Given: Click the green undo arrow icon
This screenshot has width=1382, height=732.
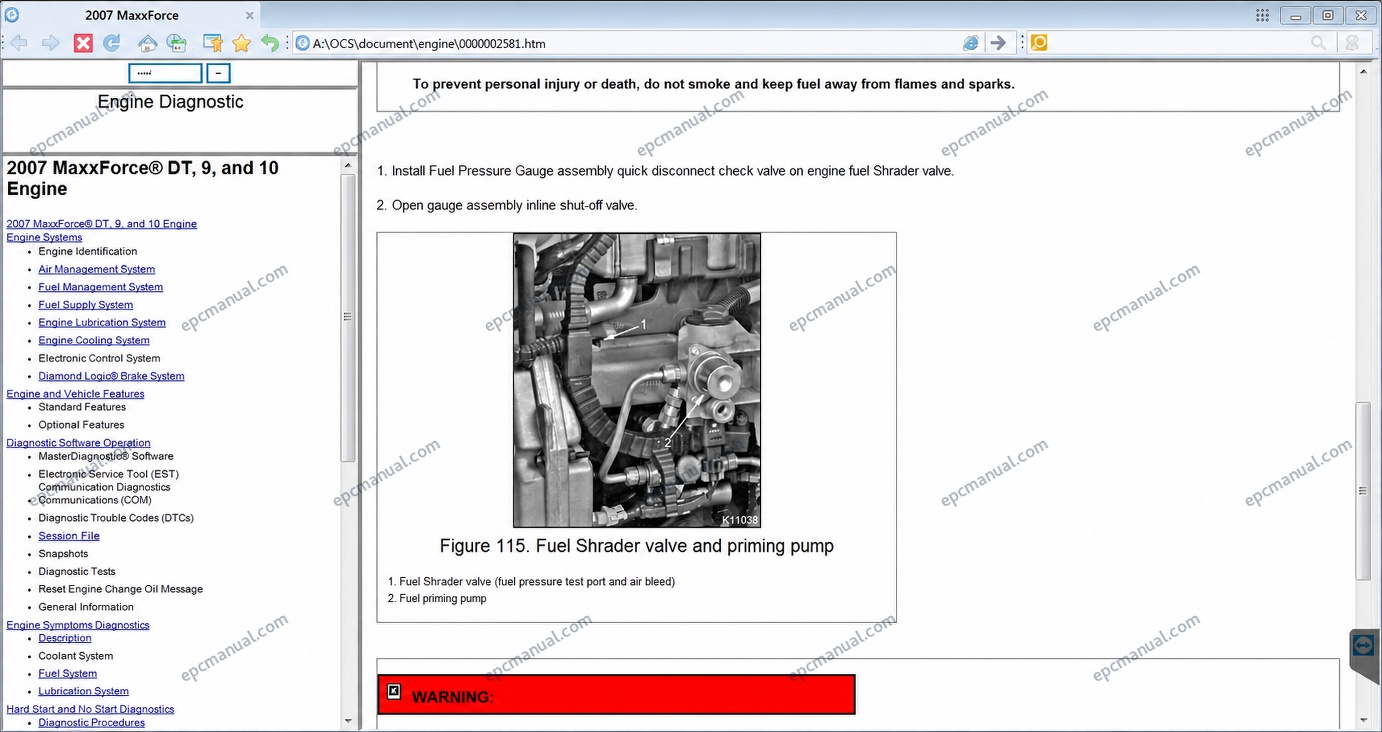Looking at the screenshot, I should pos(270,43).
